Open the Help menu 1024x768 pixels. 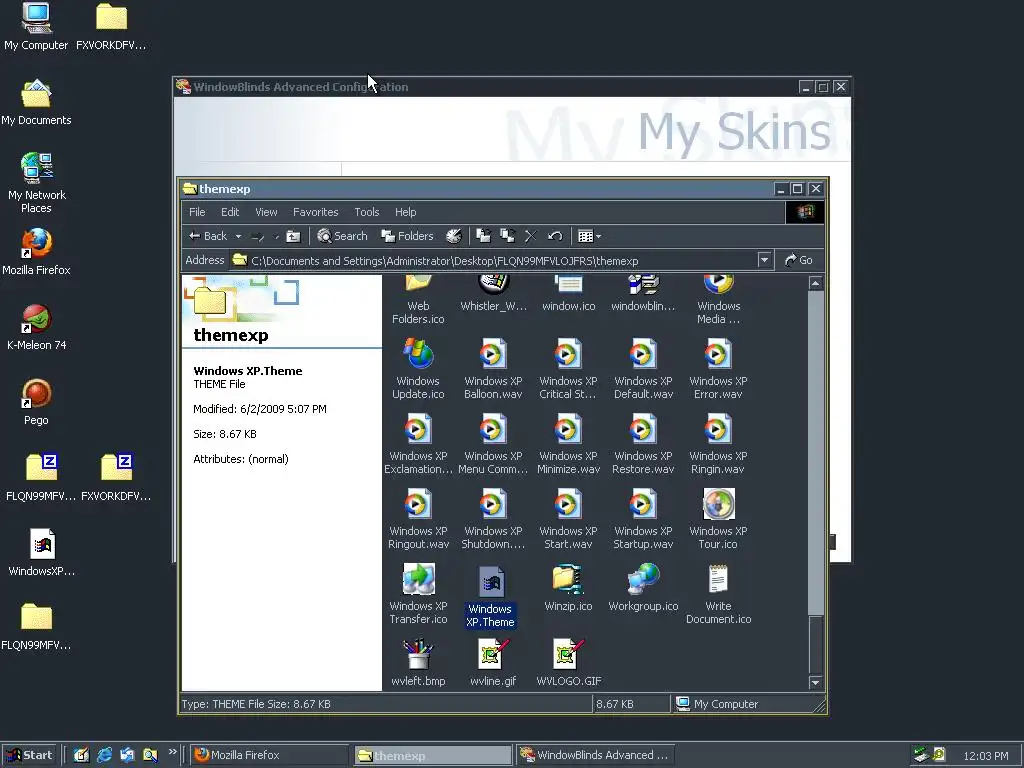pos(406,212)
